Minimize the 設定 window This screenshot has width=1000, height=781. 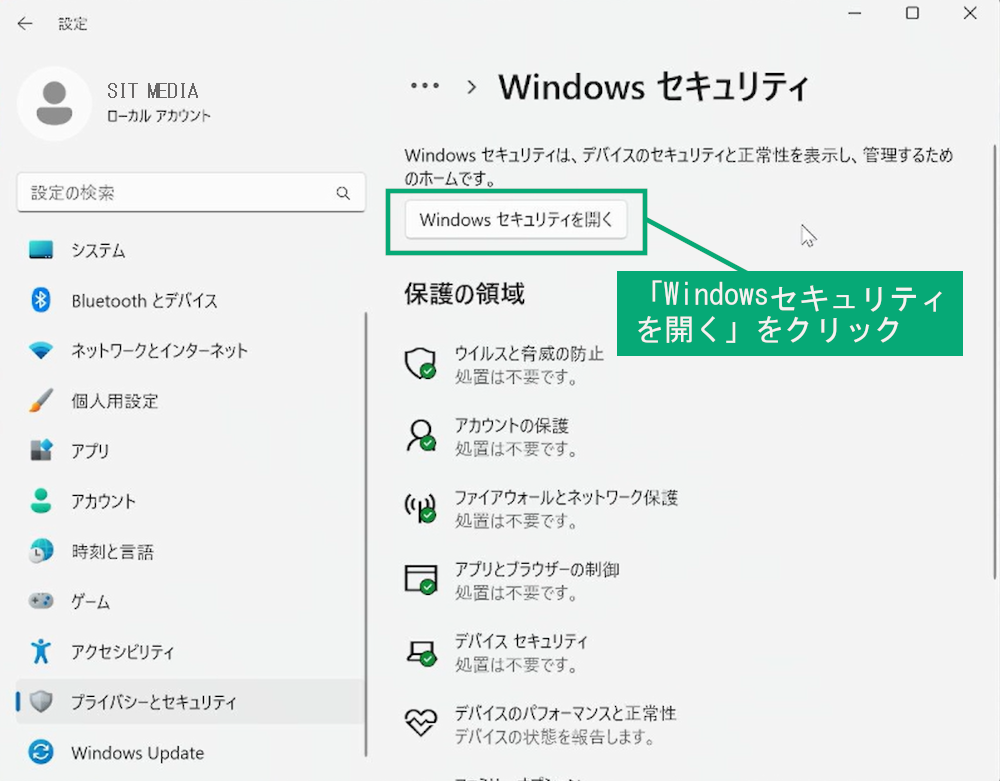[855, 13]
